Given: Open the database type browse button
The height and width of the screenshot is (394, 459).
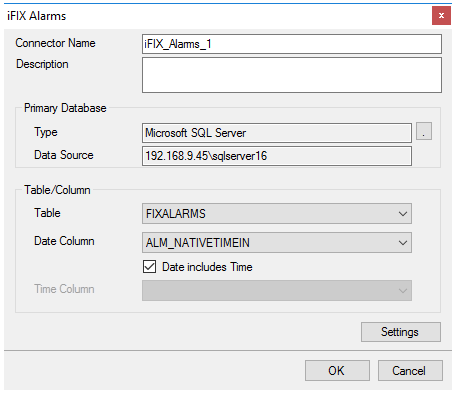Looking at the screenshot, I should (424, 131).
